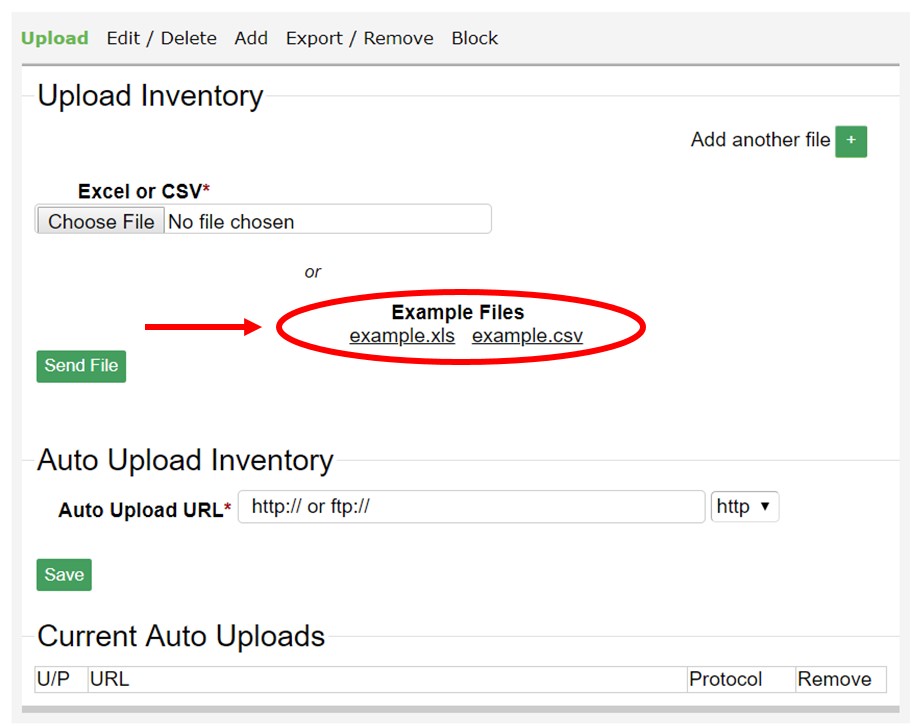This screenshot has height=726, width=920.
Task: Click the Send File button
Action: point(81,366)
